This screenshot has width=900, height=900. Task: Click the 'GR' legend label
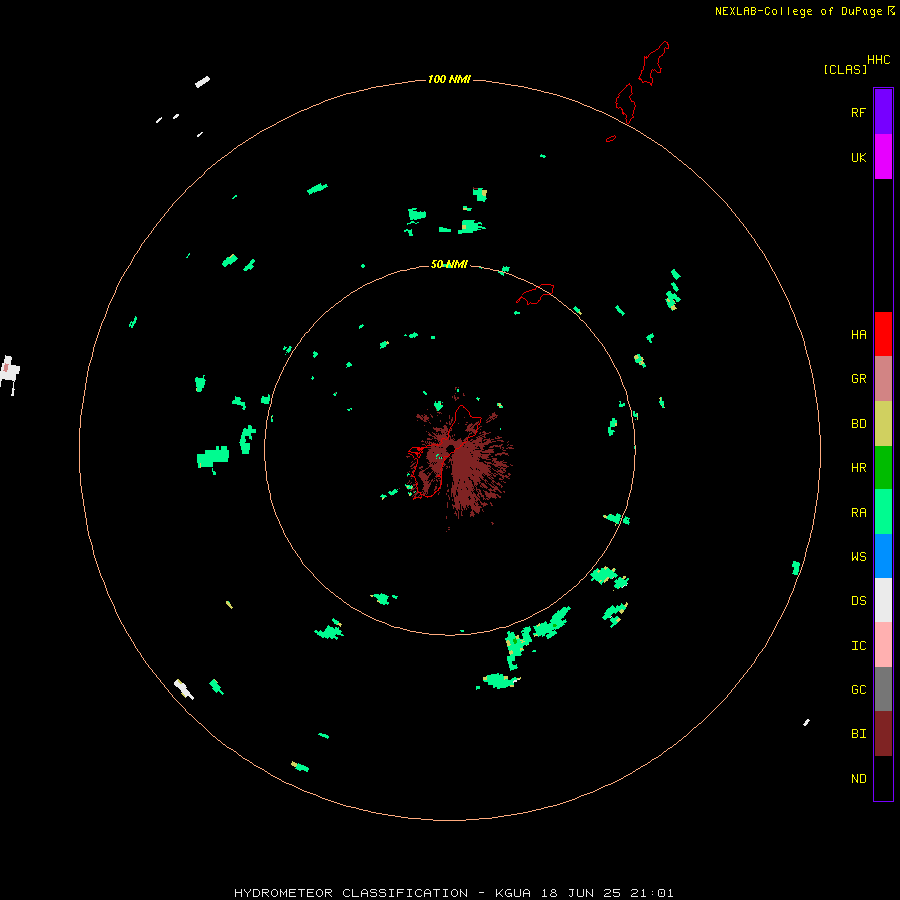click(858, 379)
